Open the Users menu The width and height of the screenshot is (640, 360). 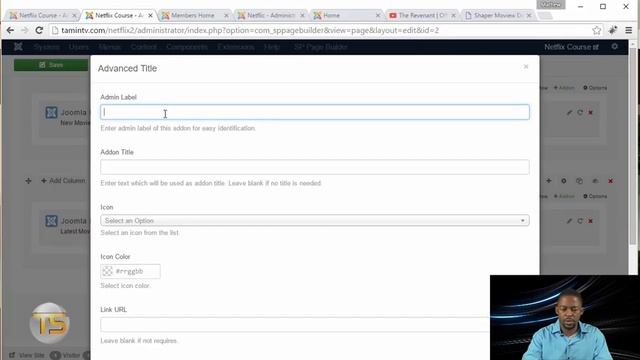coord(79,47)
